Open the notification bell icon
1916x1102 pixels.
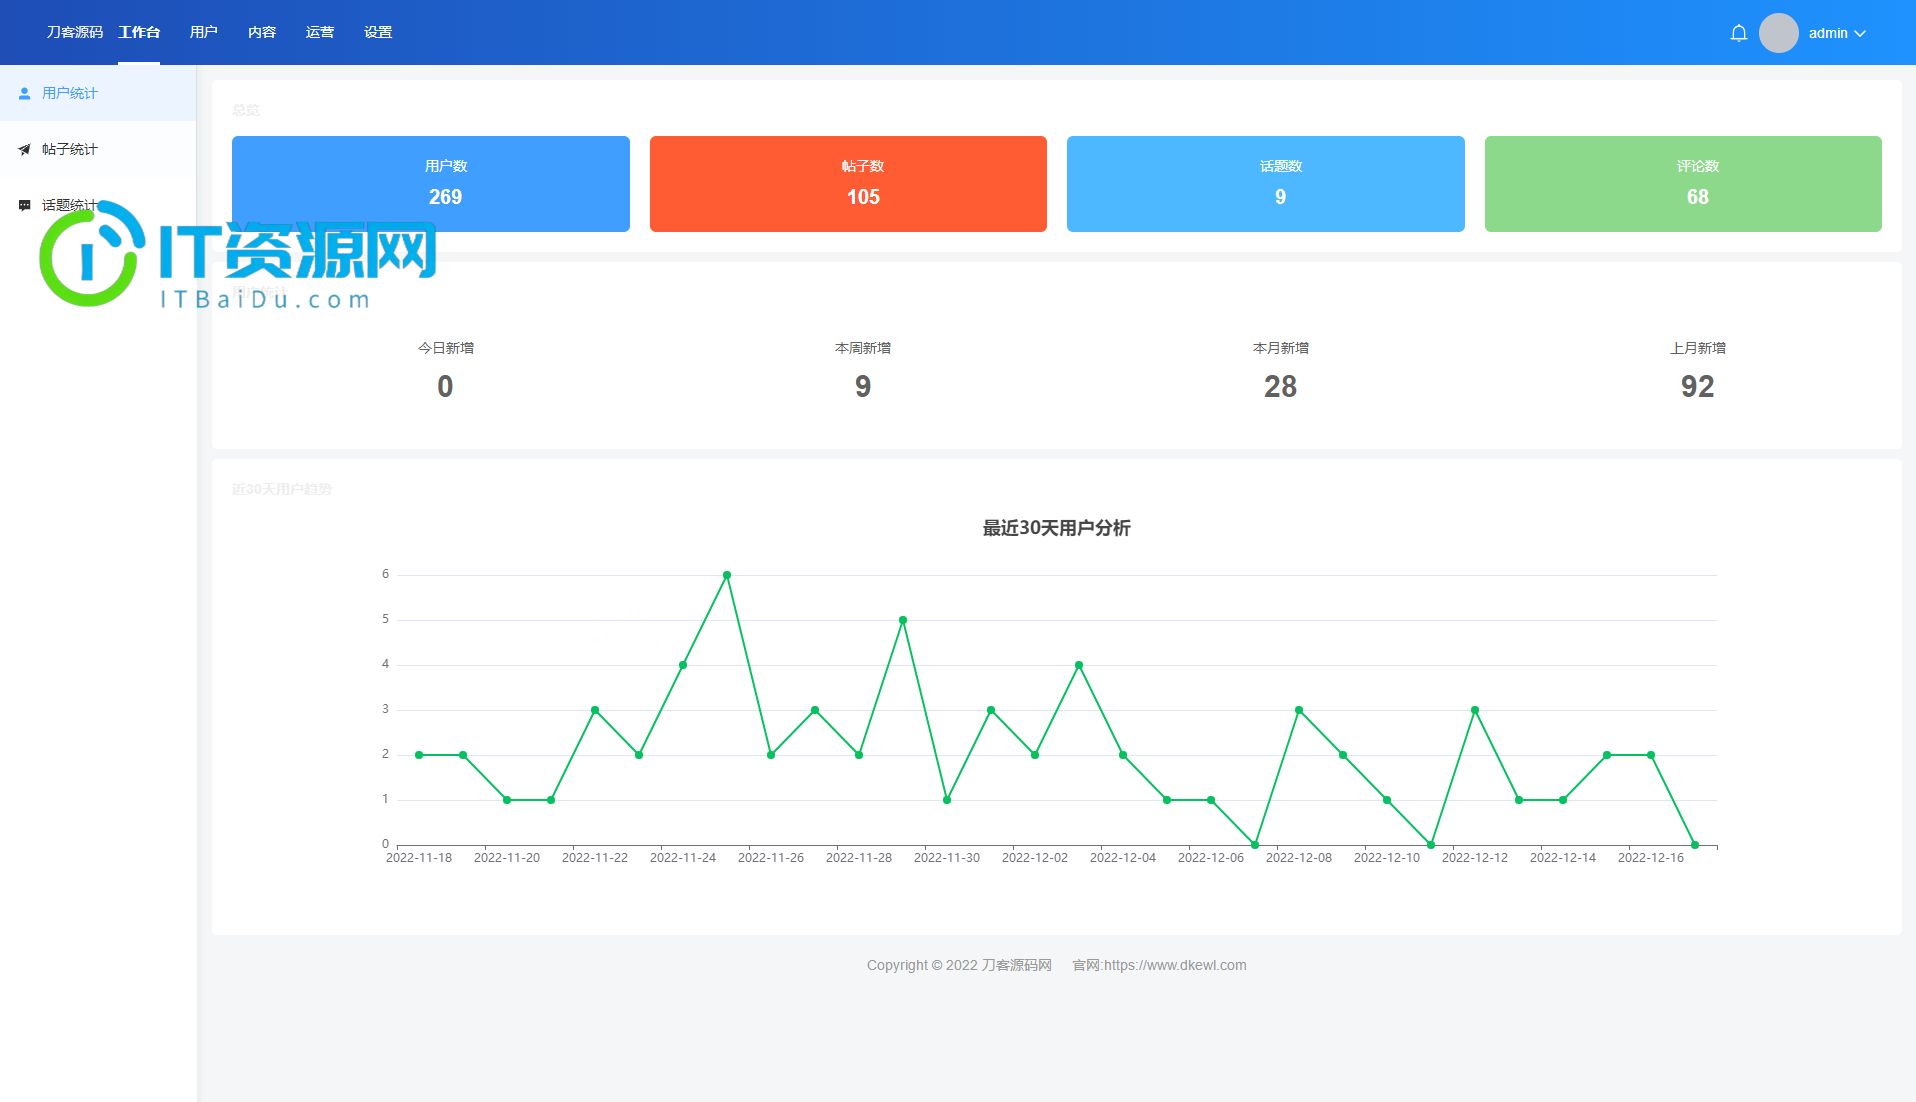(x=1739, y=33)
